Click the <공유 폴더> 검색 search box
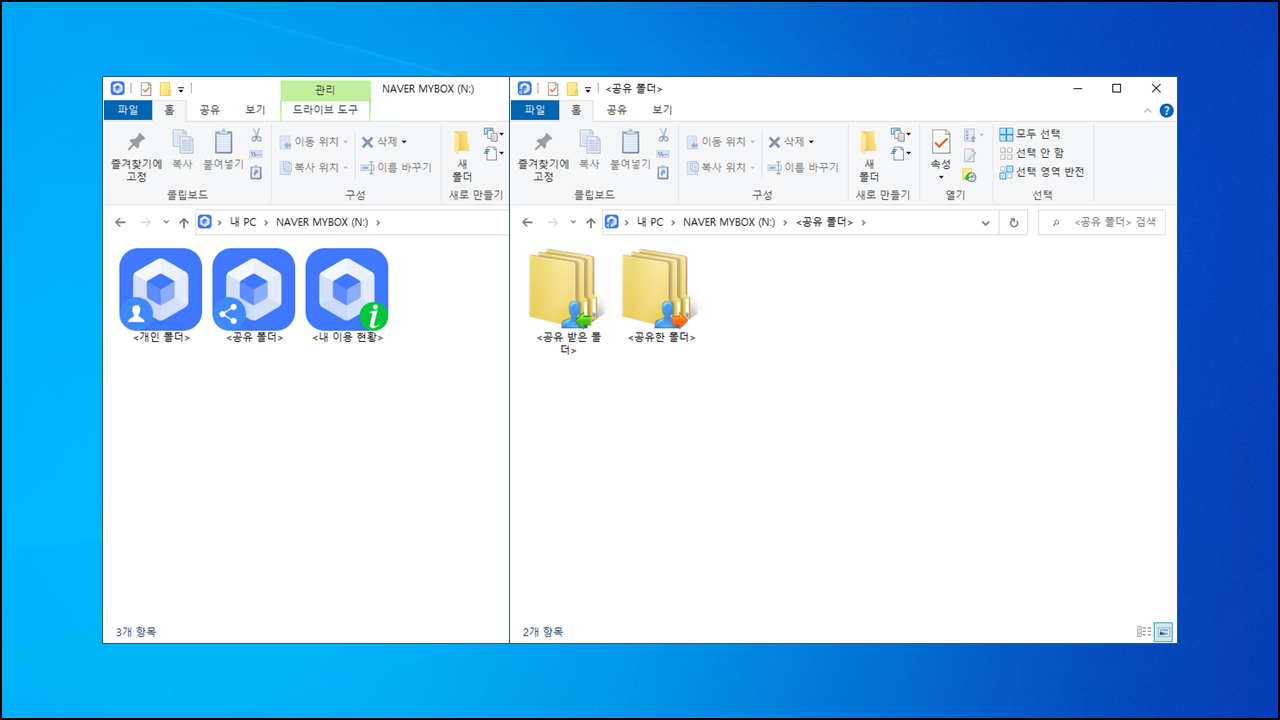The image size is (1280, 720). (1102, 222)
